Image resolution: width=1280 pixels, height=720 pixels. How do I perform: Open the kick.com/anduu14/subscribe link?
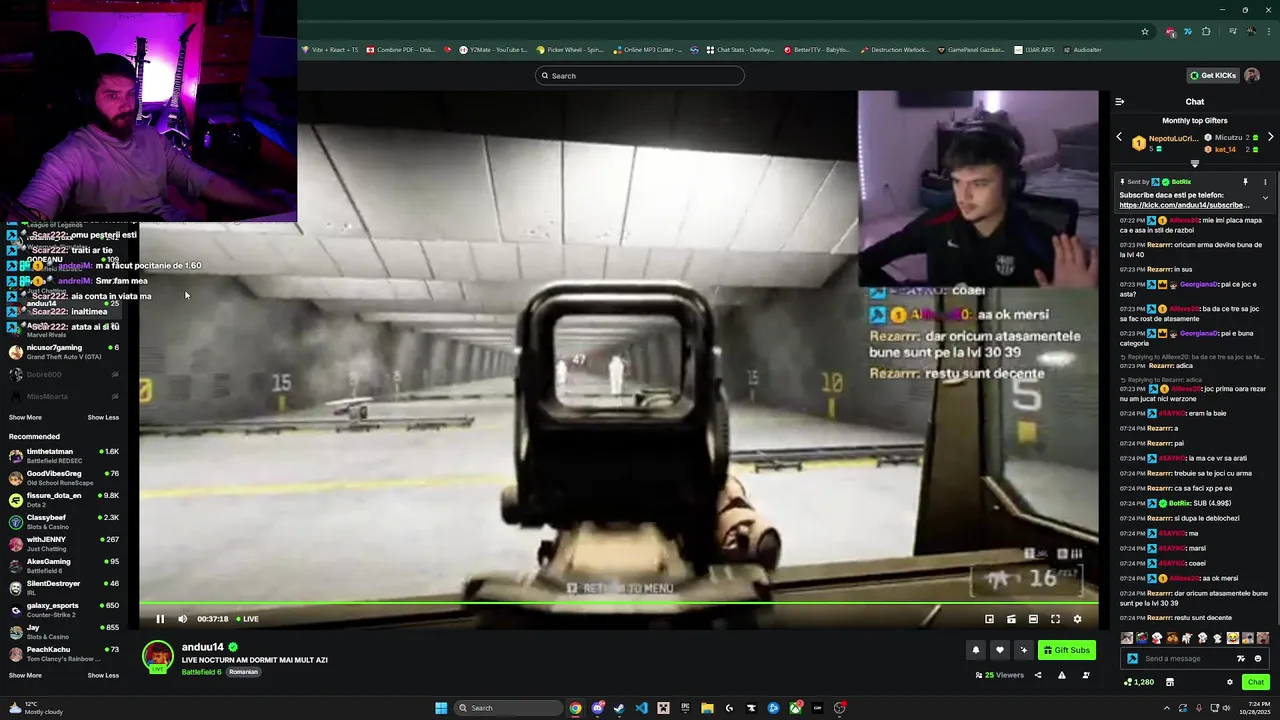pos(1184,205)
